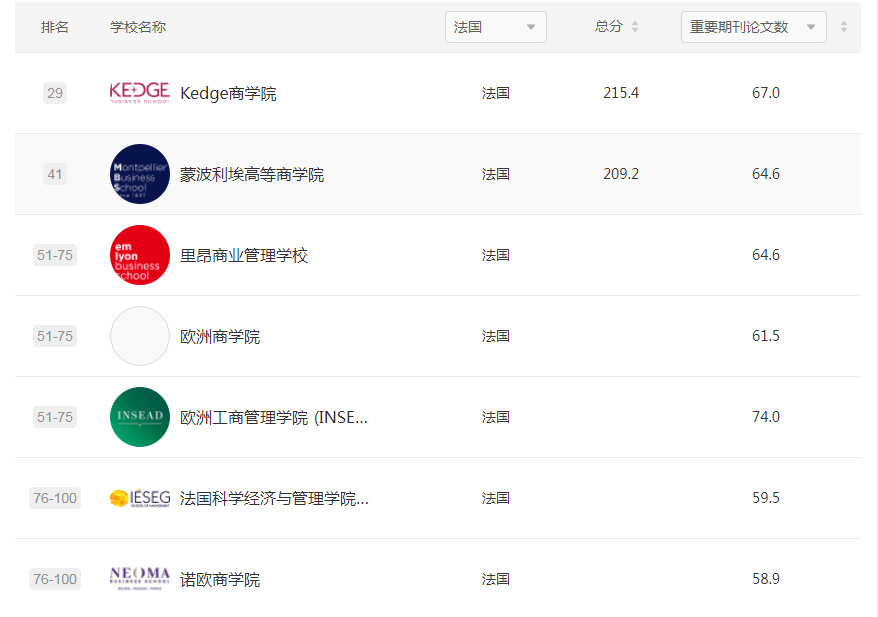This screenshot has width=878, height=617.
Task: Click the blank logo of 欧洲商学院
Action: [139, 336]
